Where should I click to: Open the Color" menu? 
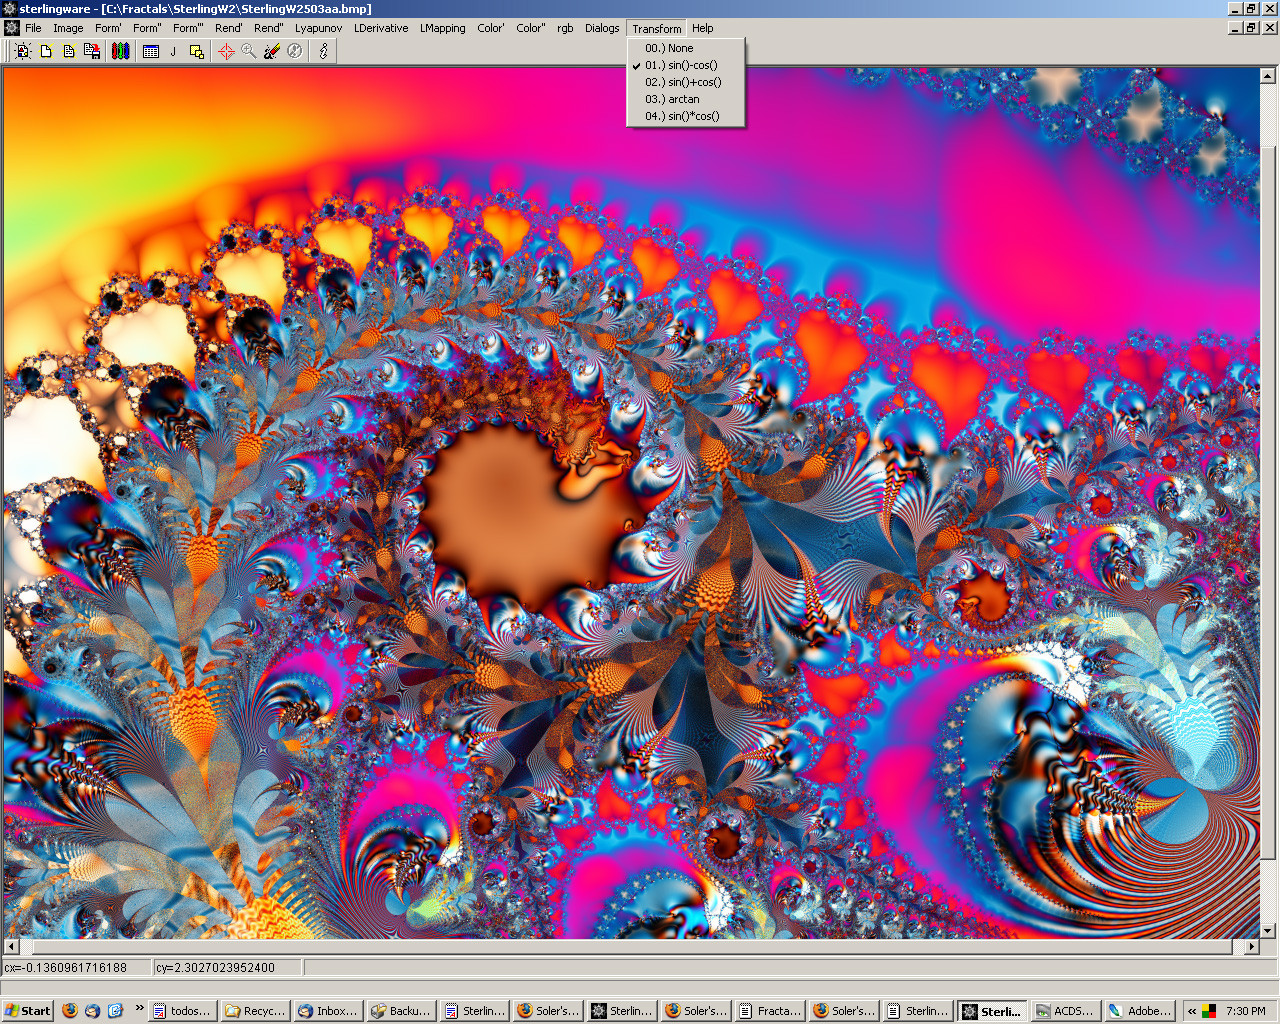pyautogui.click(x=530, y=28)
